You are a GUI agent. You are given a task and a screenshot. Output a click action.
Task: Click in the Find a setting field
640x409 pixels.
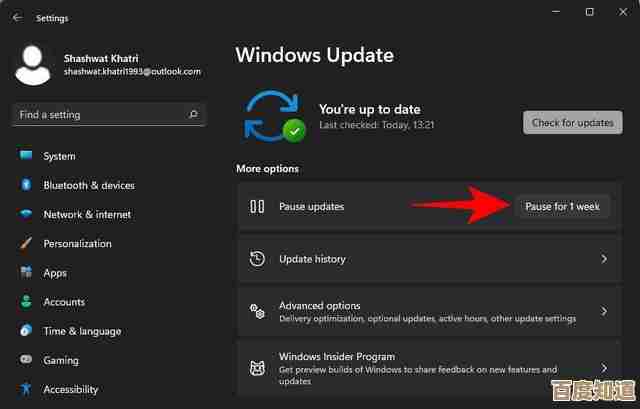tap(109, 114)
